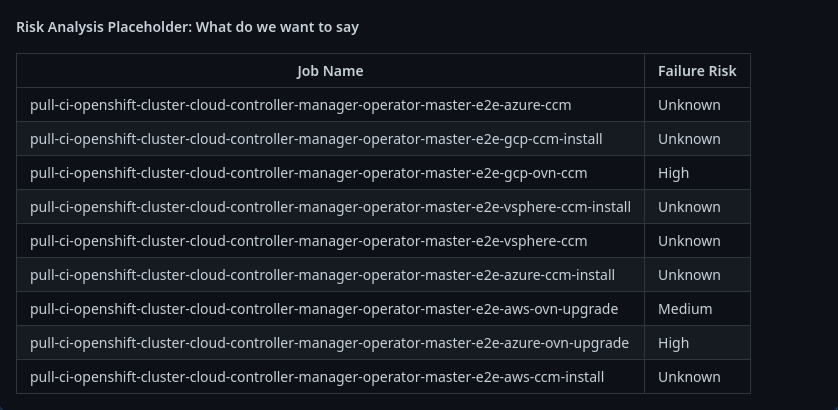This screenshot has width=838, height=410.
Task: Click the Risk Analysis Placeholder heading text
Action: [187, 27]
